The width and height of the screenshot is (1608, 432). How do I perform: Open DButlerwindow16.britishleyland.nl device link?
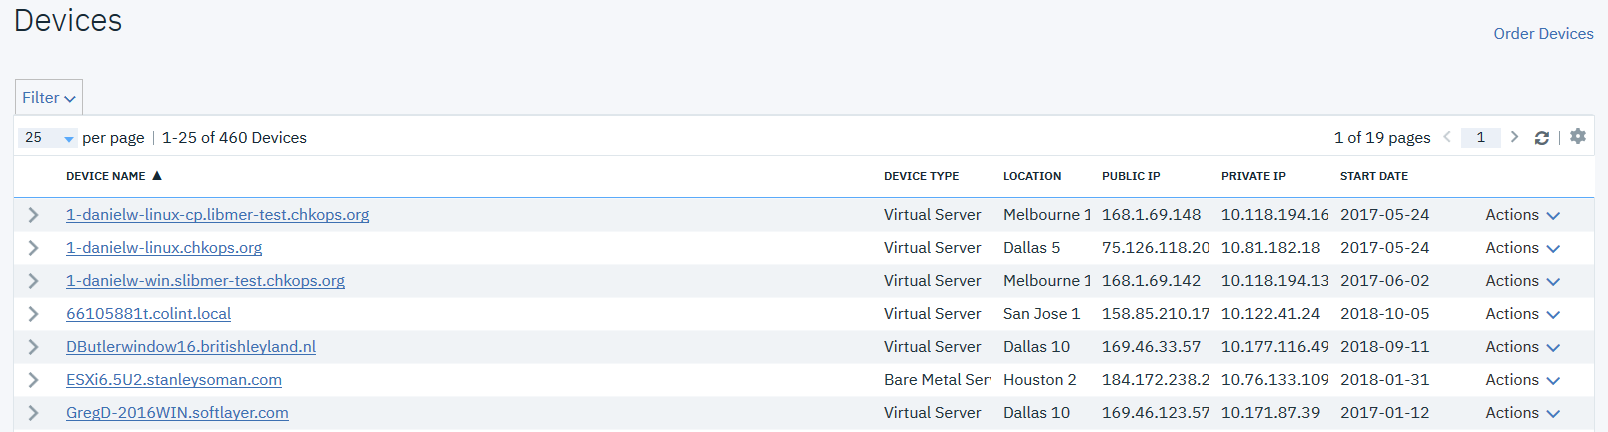(x=191, y=347)
